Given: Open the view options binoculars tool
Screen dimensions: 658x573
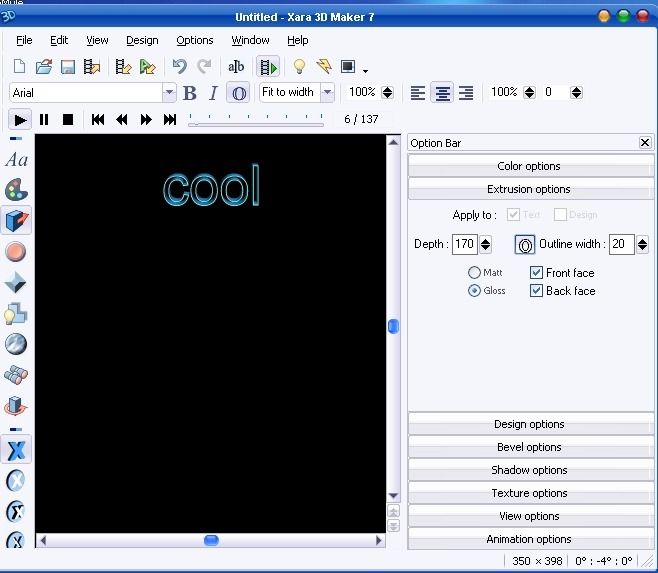Looking at the screenshot, I should tap(16, 375).
